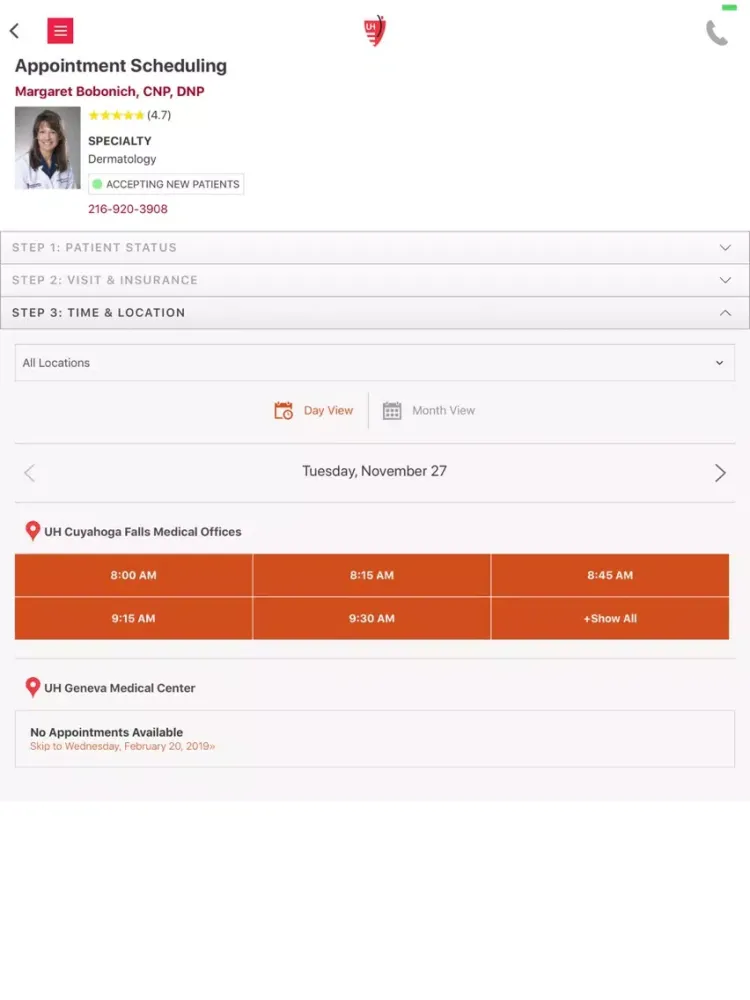750x1000 pixels.
Task: Select the 8:00 AM appointment slot
Action: 133,575
